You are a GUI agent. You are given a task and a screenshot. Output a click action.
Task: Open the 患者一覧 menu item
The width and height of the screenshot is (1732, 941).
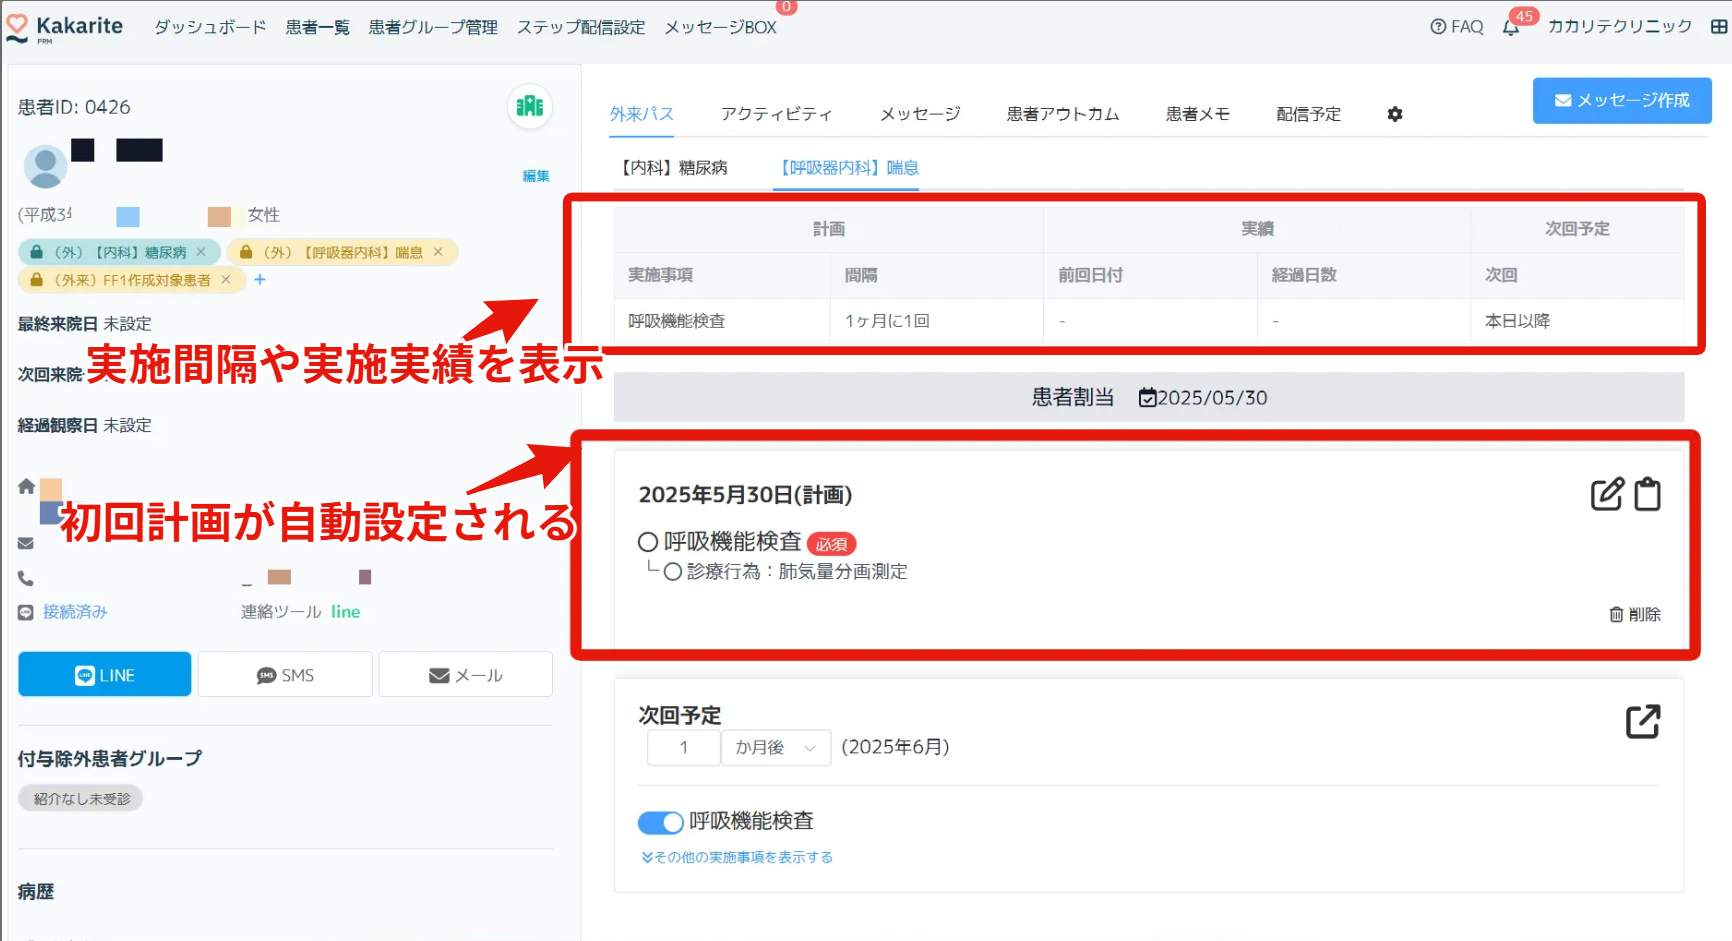[317, 27]
